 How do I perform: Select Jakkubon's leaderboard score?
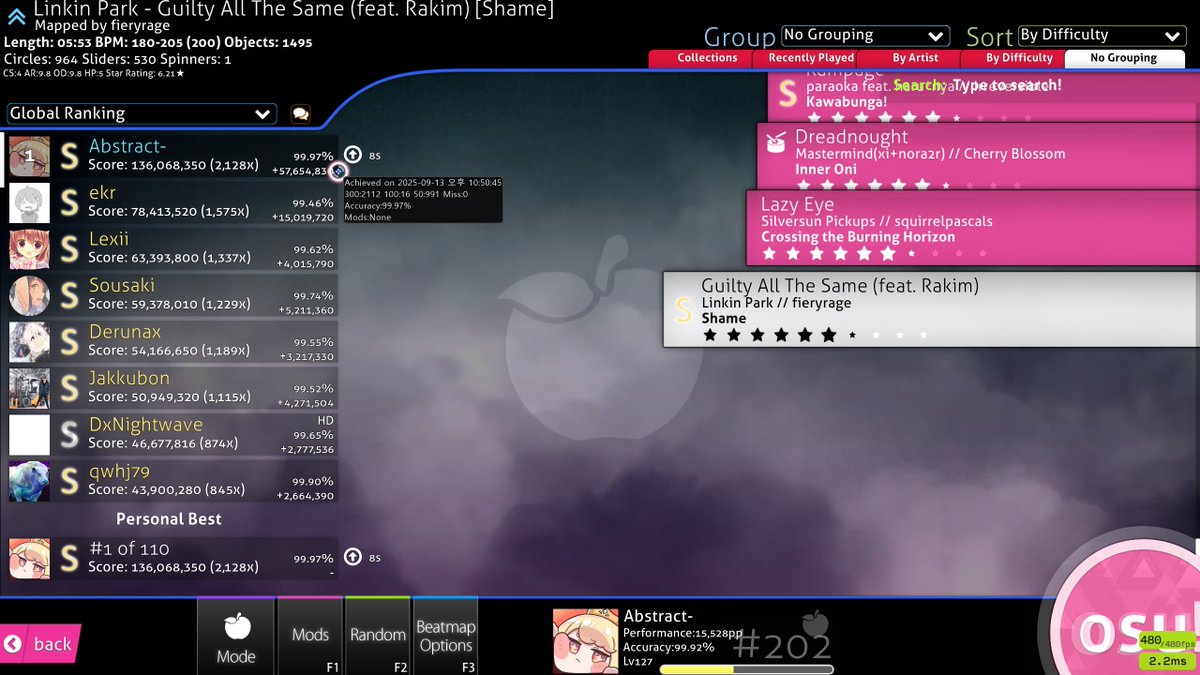[x=171, y=389]
